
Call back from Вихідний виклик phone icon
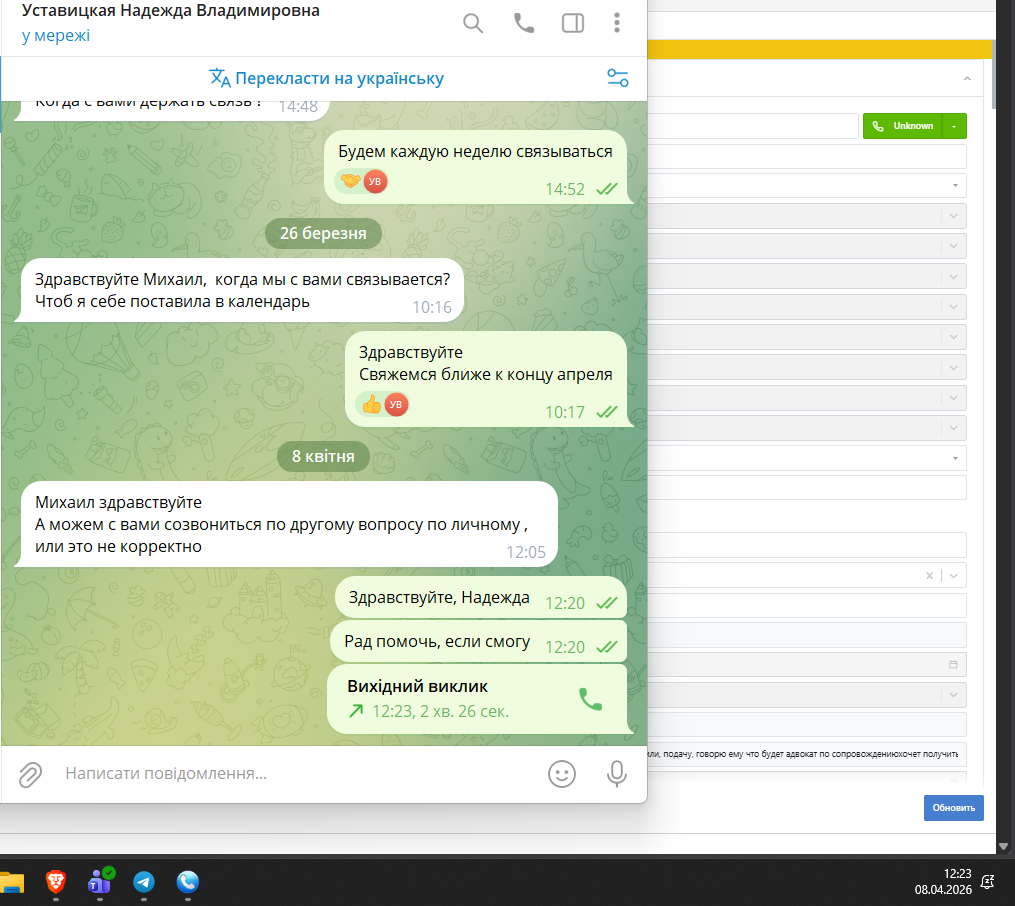pos(590,699)
